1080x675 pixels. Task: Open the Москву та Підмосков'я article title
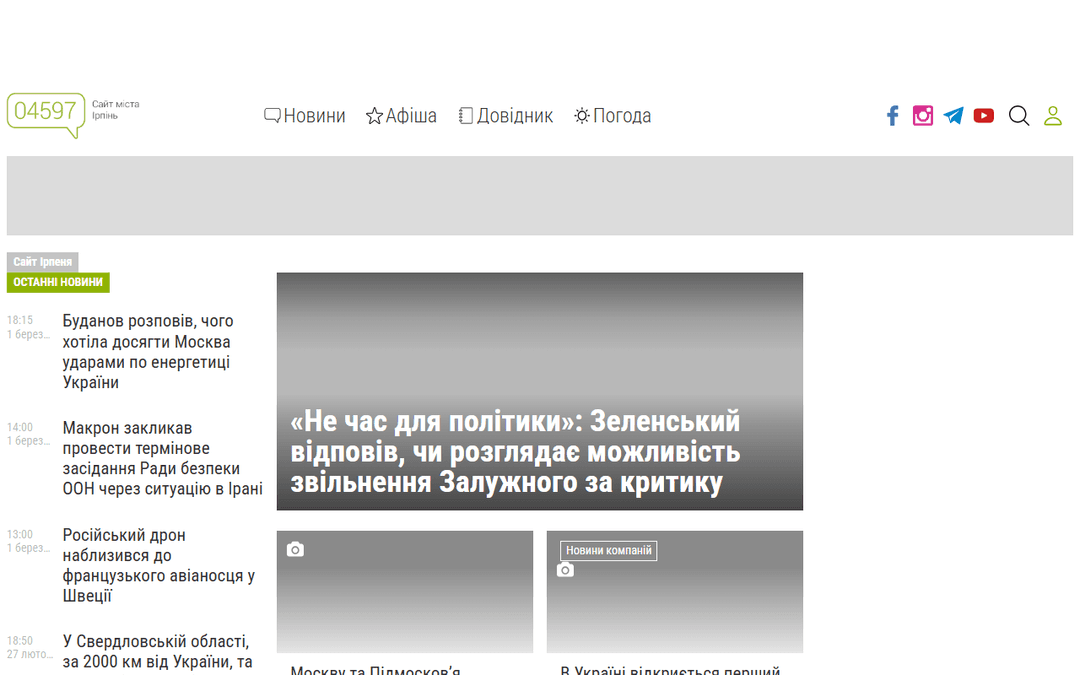pyautogui.click(x=375, y=669)
